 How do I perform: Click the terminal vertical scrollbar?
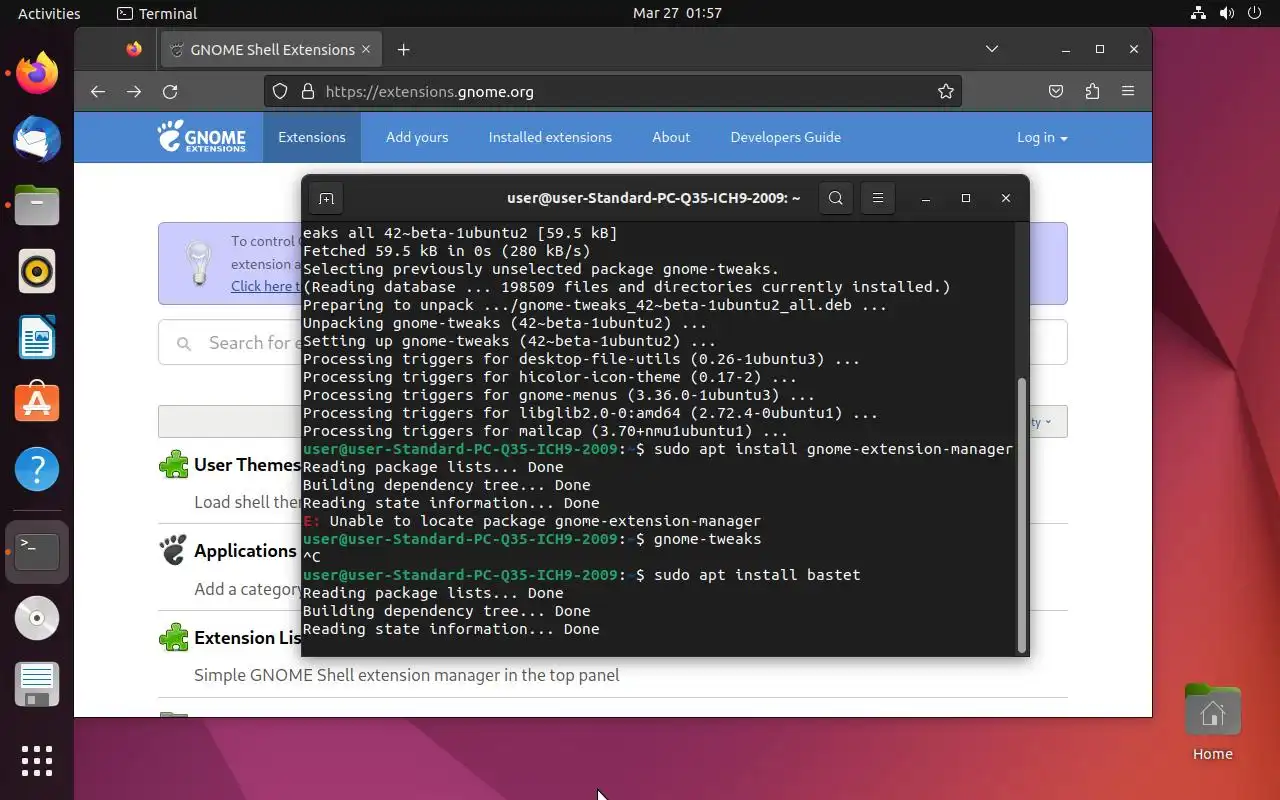1022,513
